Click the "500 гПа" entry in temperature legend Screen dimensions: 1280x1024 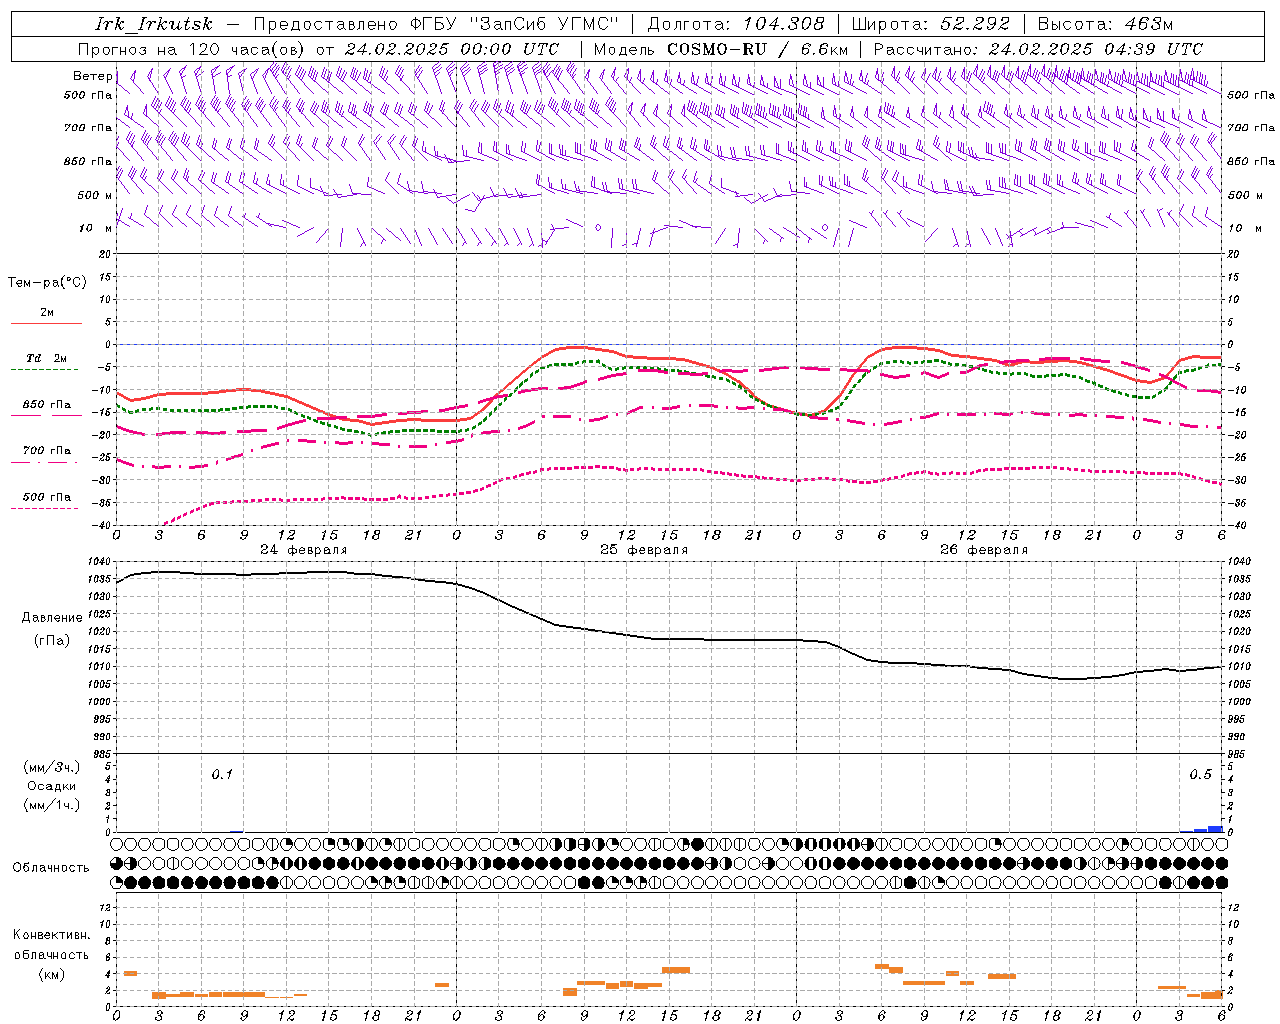click(46, 497)
